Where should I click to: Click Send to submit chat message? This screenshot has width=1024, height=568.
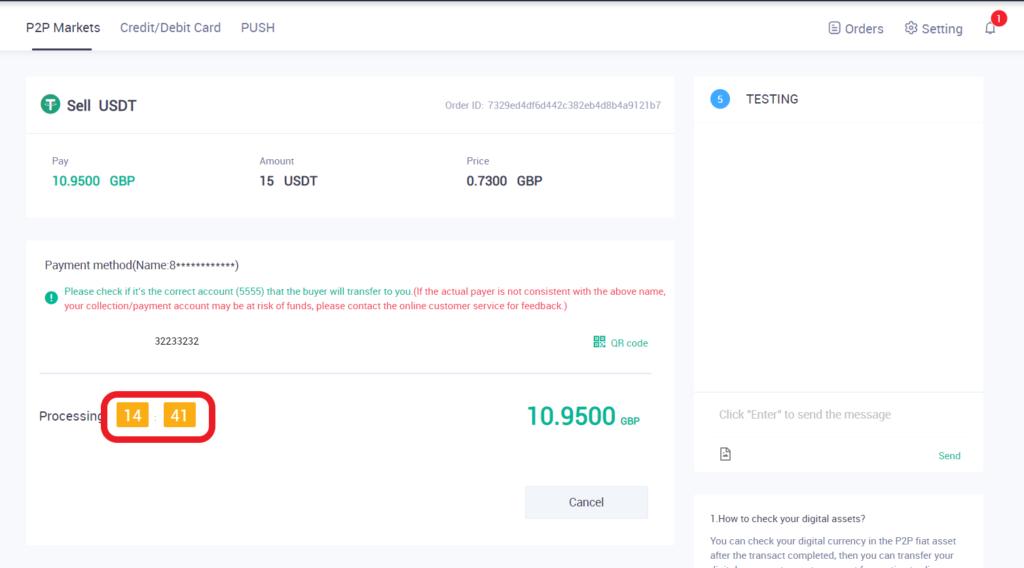(949, 456)
